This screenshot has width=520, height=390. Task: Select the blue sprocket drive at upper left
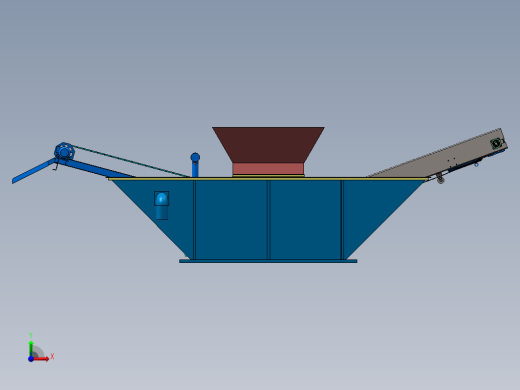(x=64, y=152)
